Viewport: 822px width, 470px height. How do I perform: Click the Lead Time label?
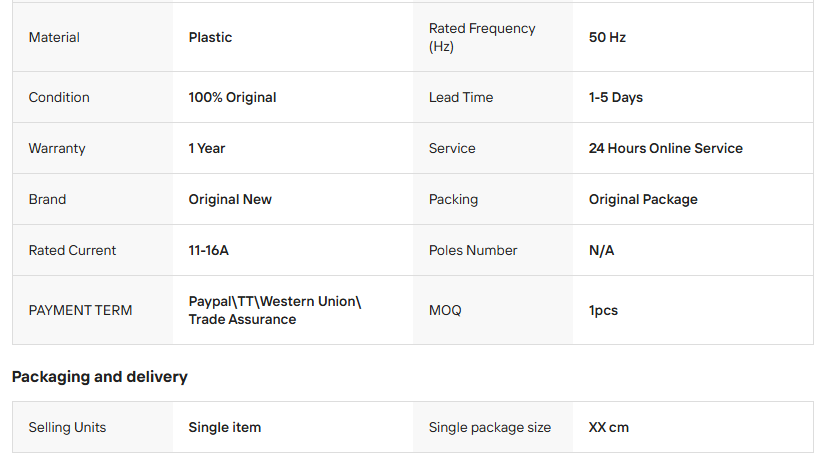[x=461, y=97]
